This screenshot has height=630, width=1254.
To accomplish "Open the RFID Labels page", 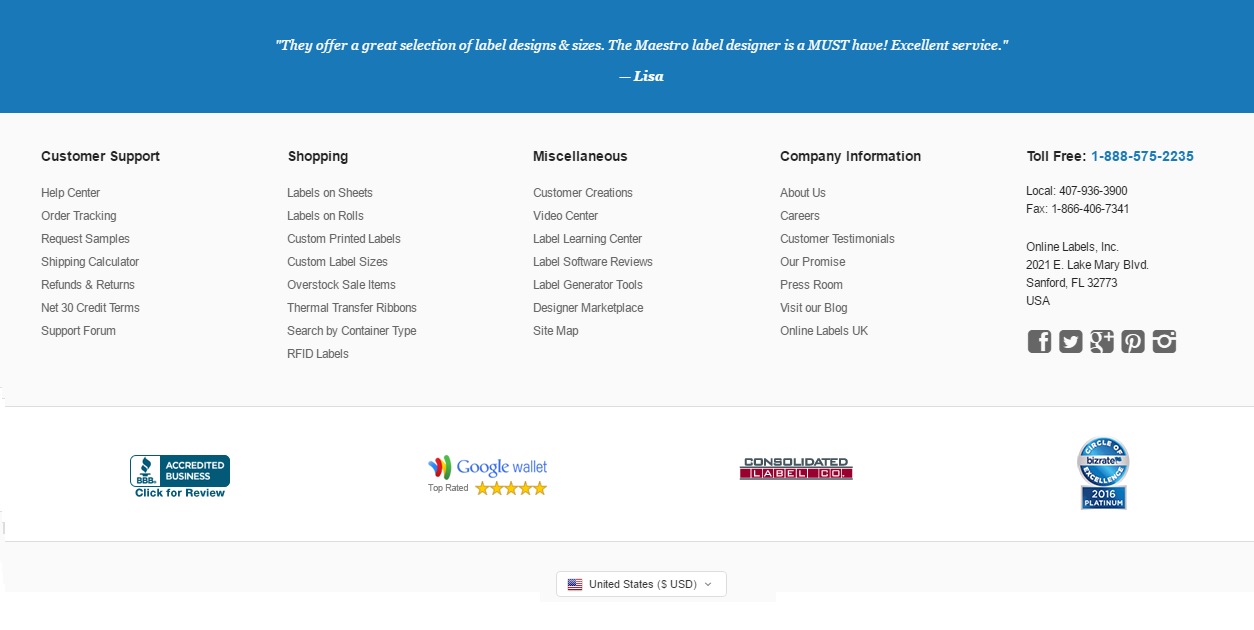I will pyautogui.click(x=318, y=353).
